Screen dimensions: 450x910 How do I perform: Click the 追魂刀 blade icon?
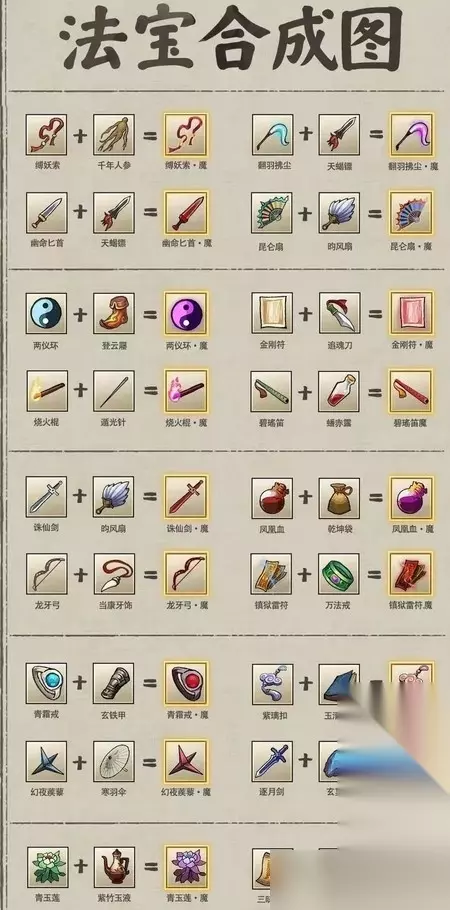pyautogui.click(x=340, y=313)
